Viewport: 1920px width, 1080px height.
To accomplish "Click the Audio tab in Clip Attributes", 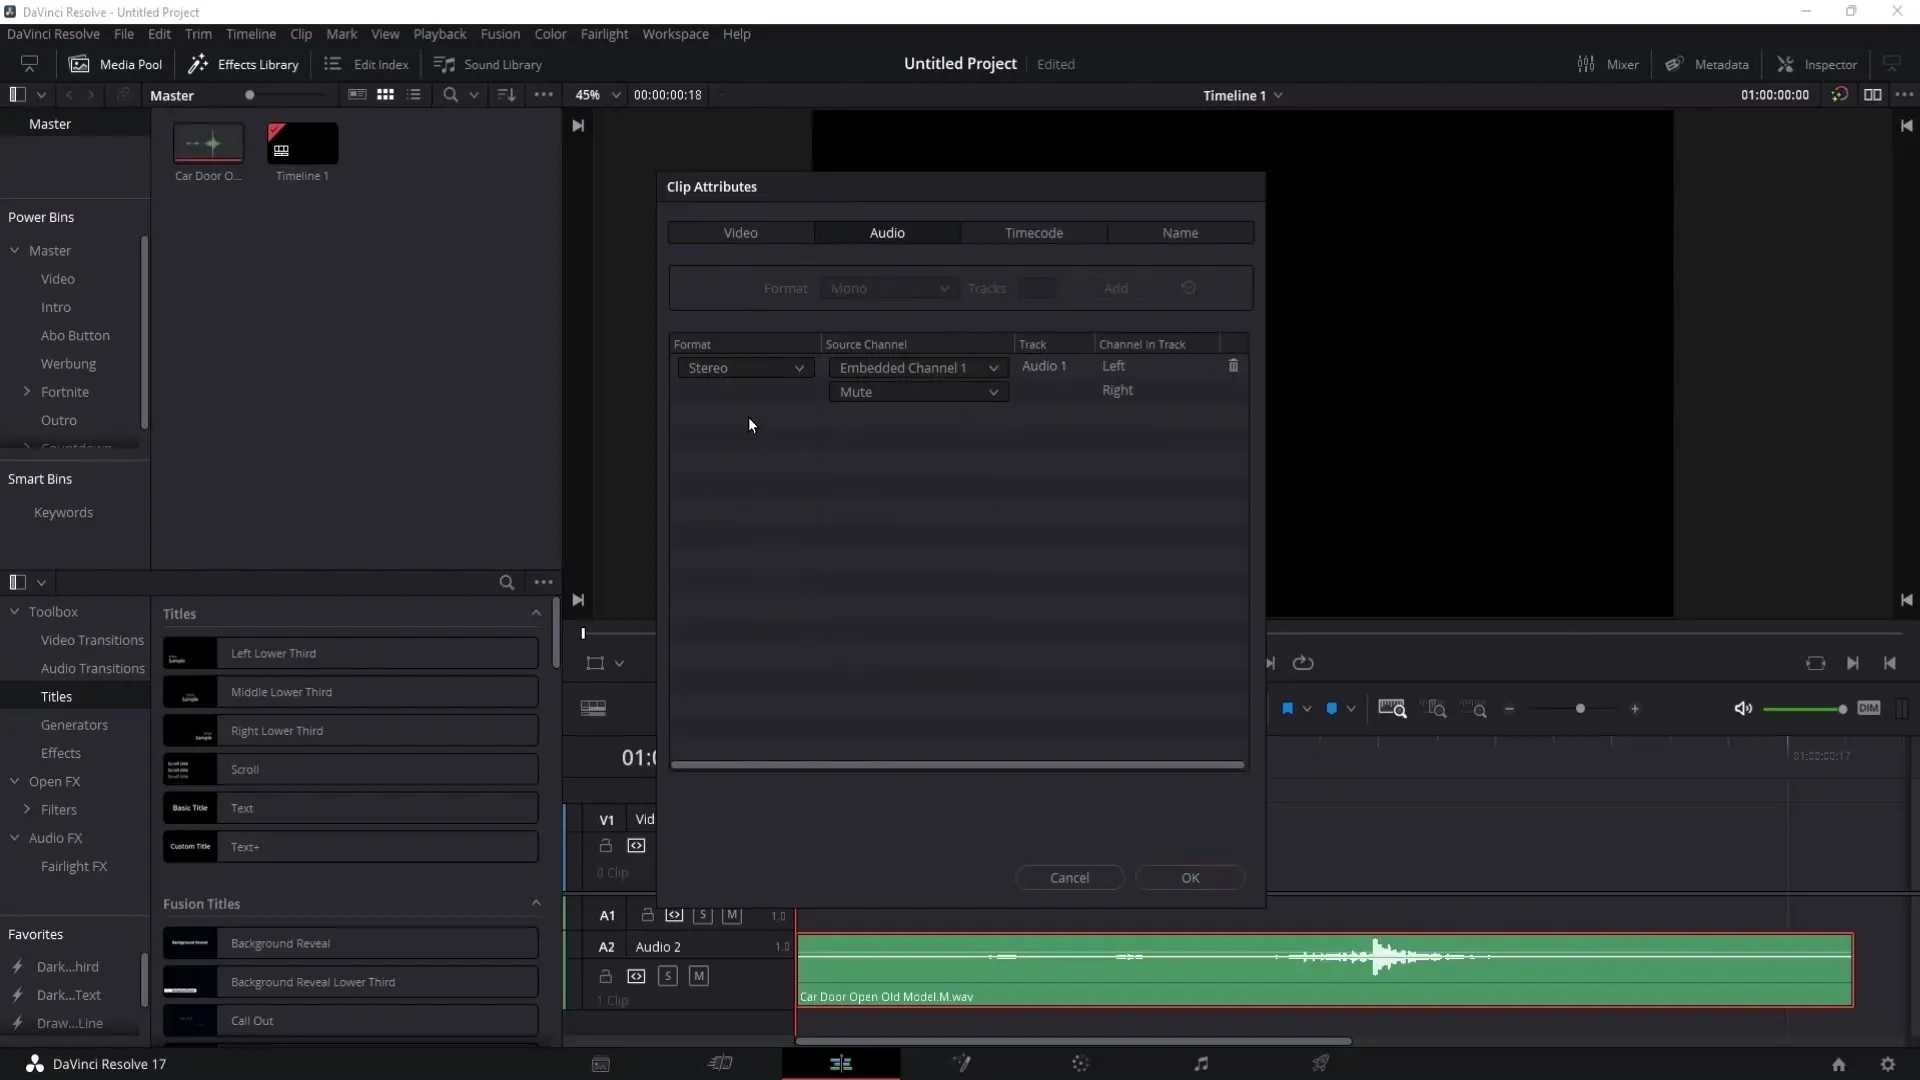I will pos(886,232).
